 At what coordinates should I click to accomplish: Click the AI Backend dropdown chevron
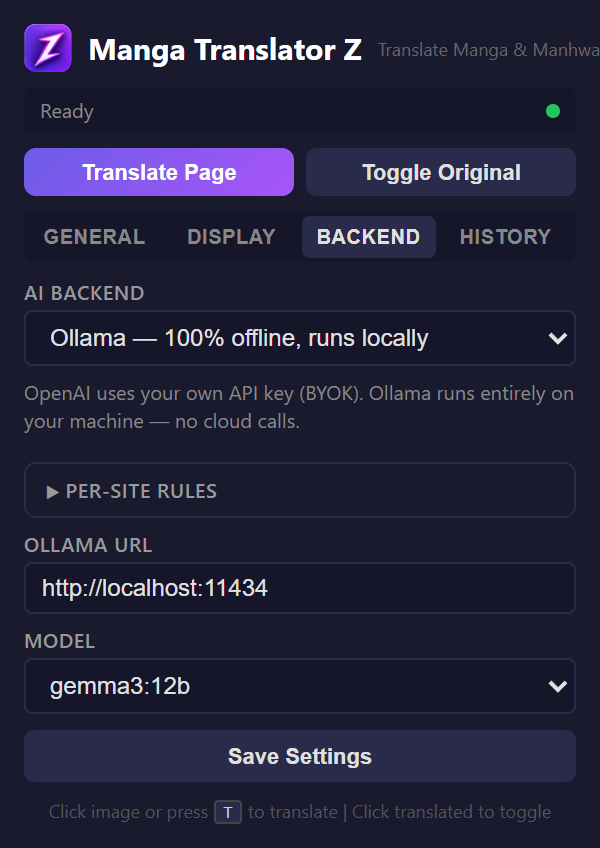(556, 339)
